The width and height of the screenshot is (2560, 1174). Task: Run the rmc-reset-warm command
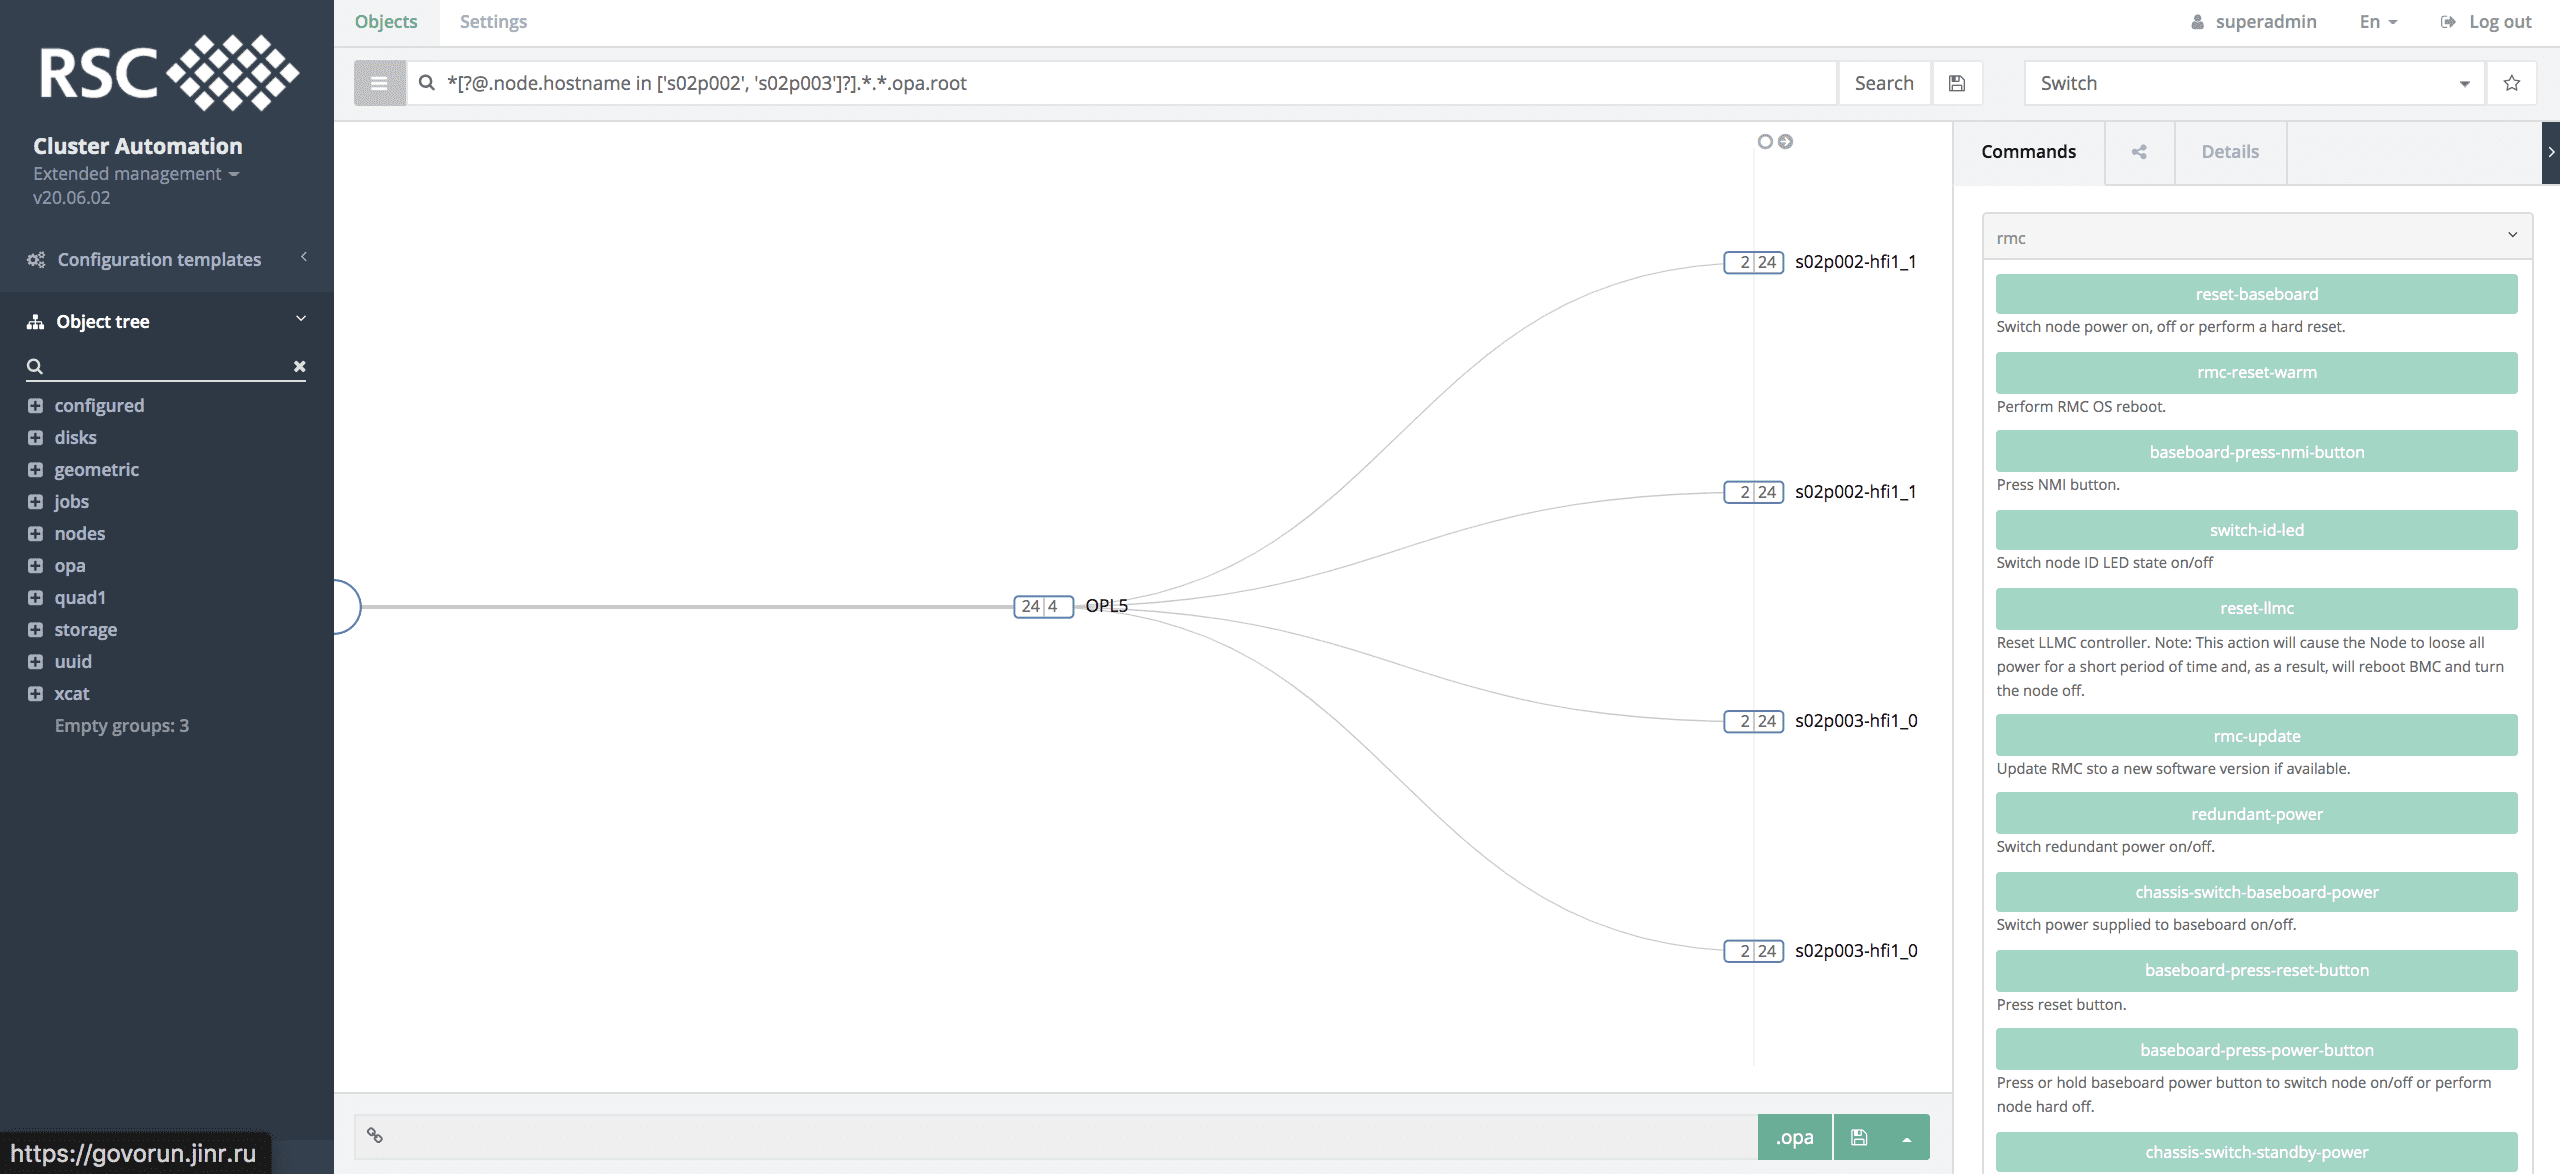point(2256,372)
